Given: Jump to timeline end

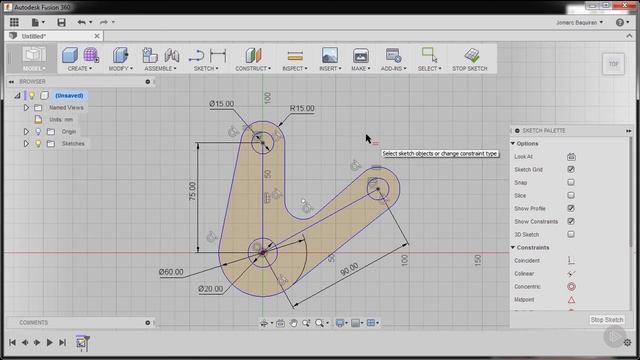Looking at the screenshot, I should (62, 342).
